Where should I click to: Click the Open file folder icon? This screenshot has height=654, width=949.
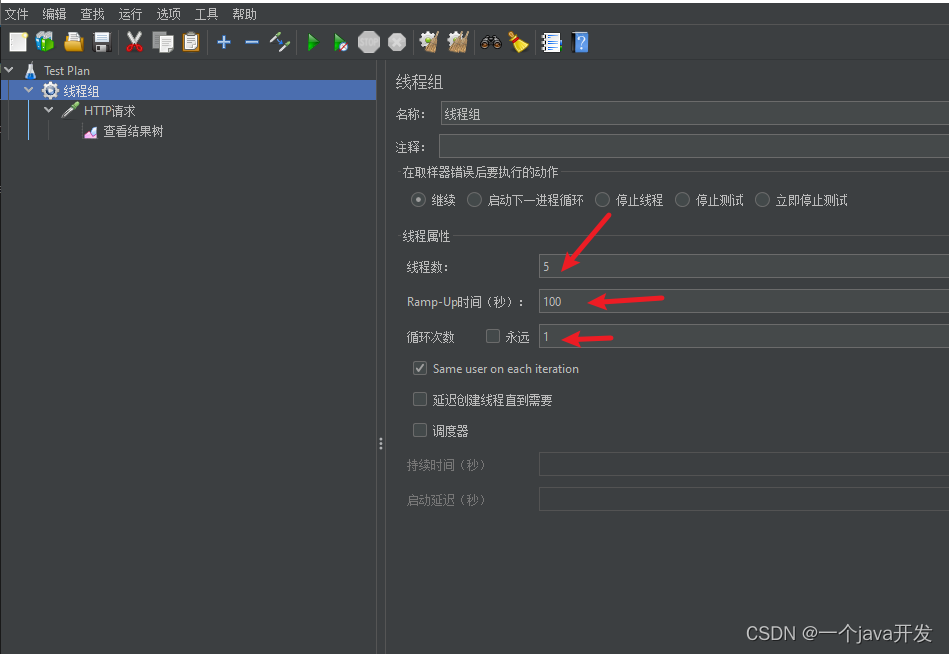[x=74, y=42]
